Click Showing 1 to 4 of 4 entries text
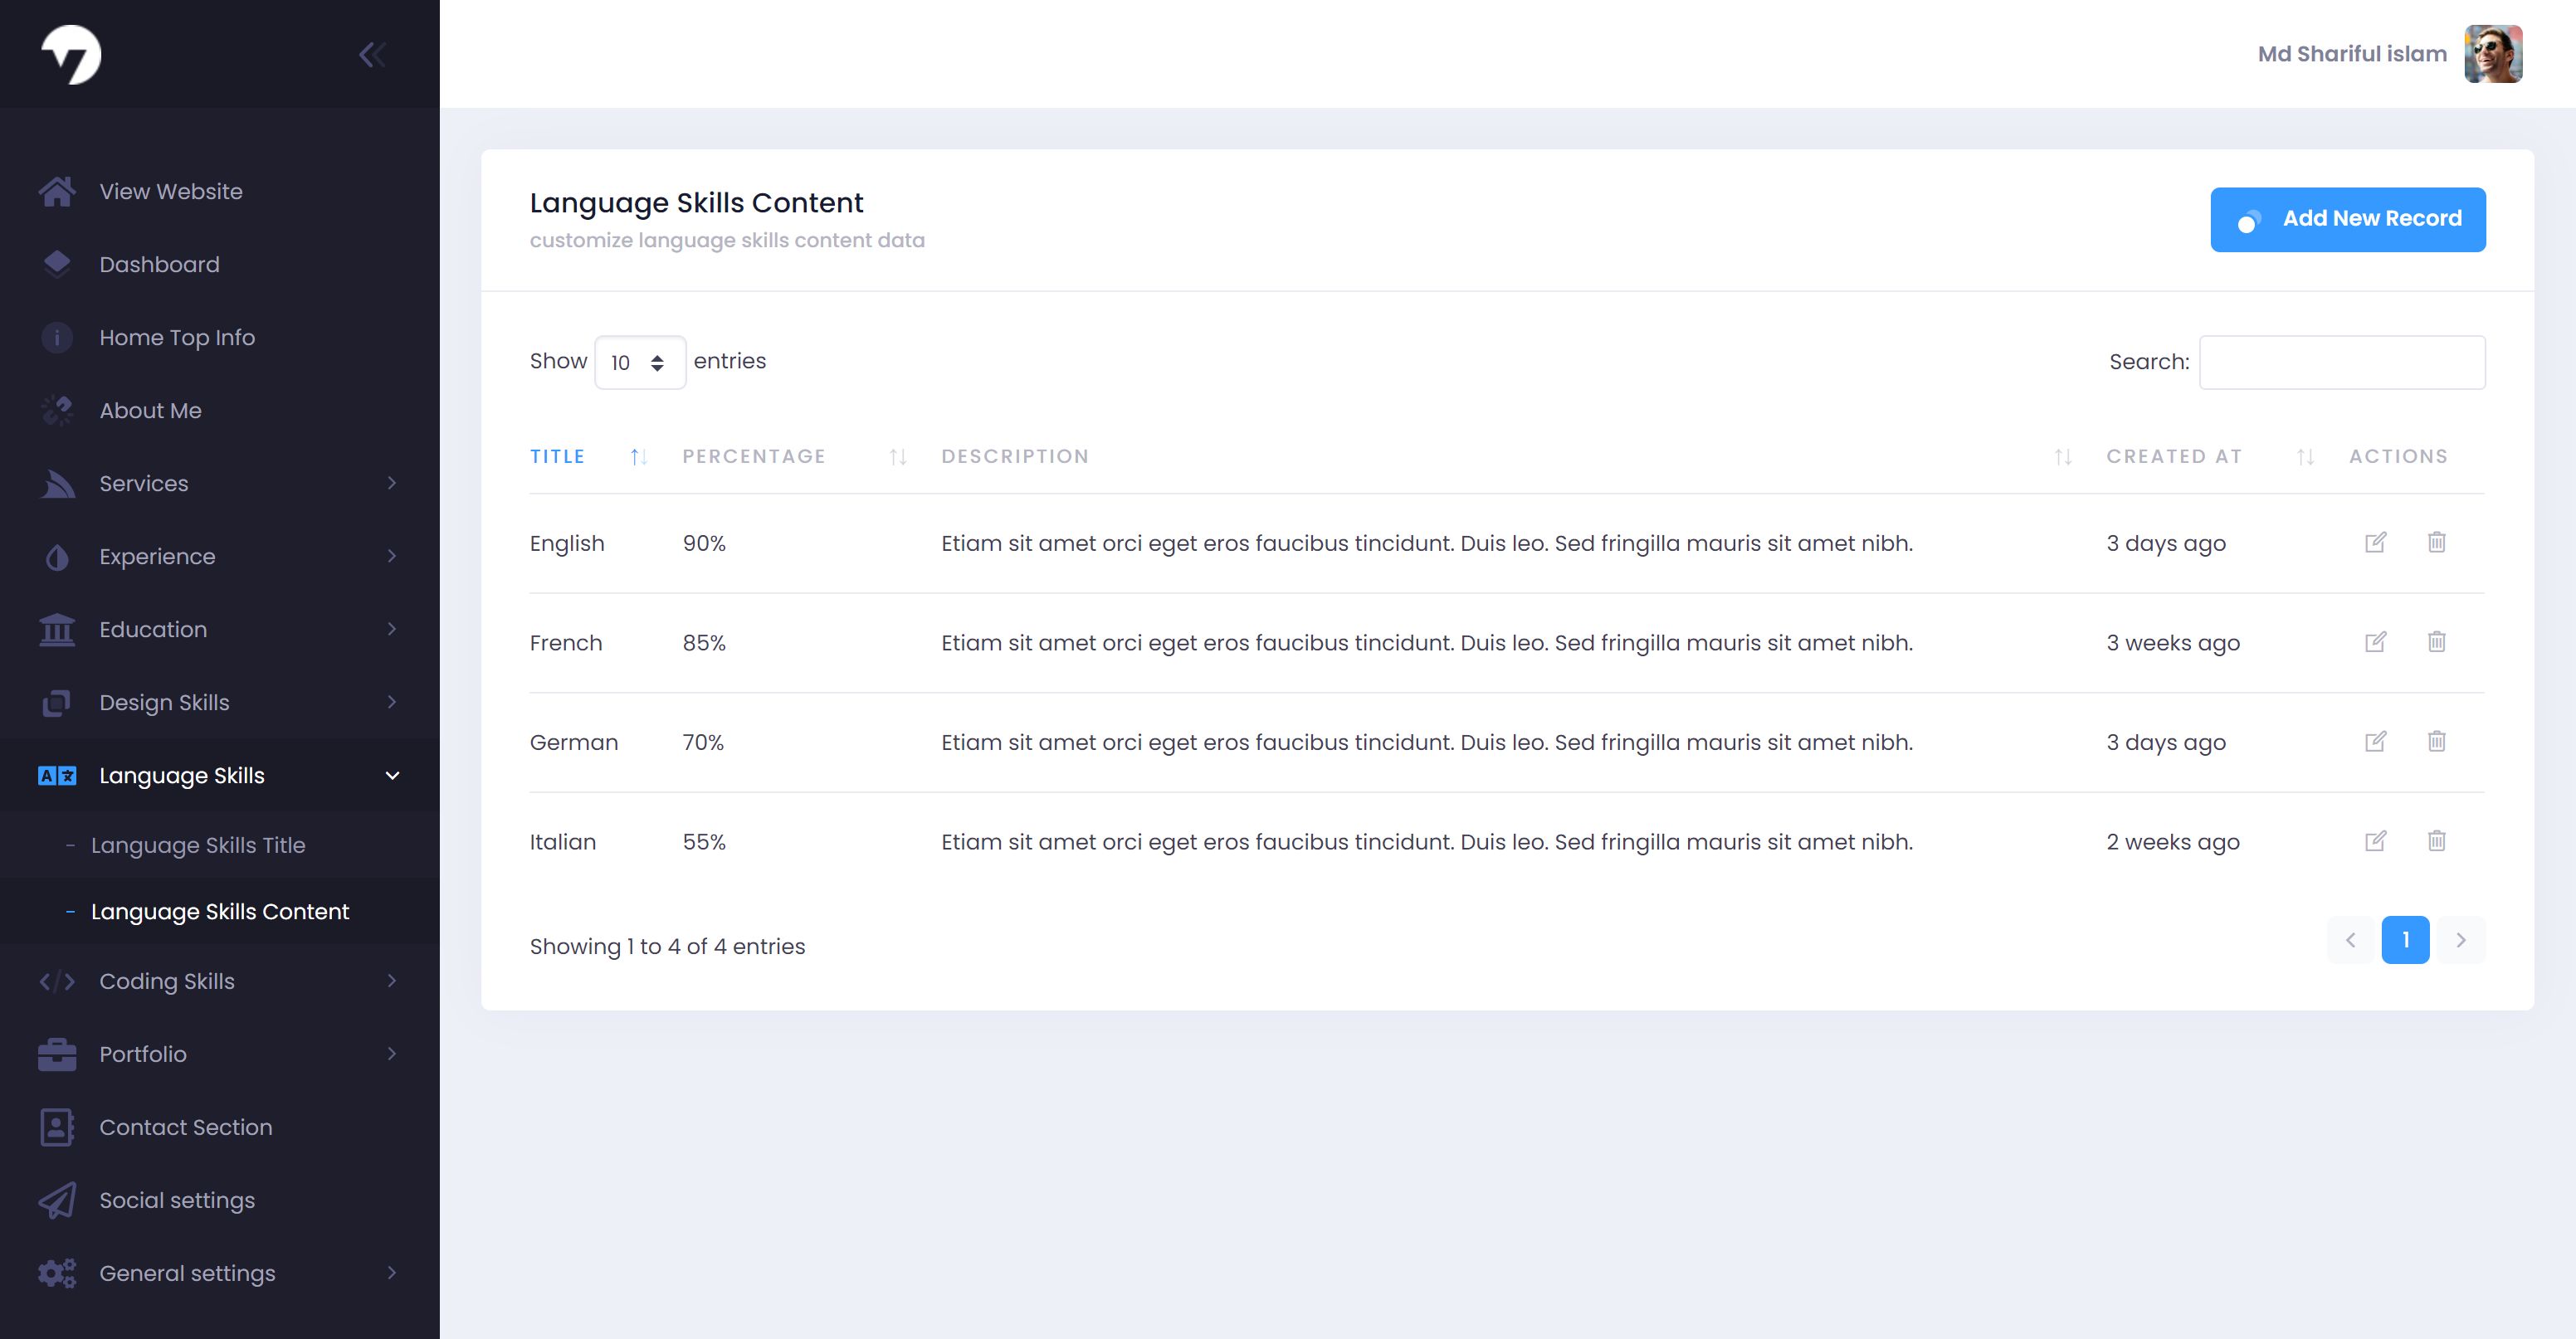This screenshot has width=2576, height=1339. (x=667, y=946)
